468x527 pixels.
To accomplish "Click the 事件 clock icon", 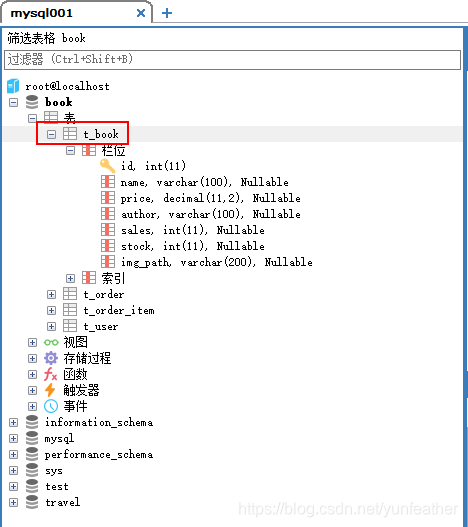I will coord(51,406).
